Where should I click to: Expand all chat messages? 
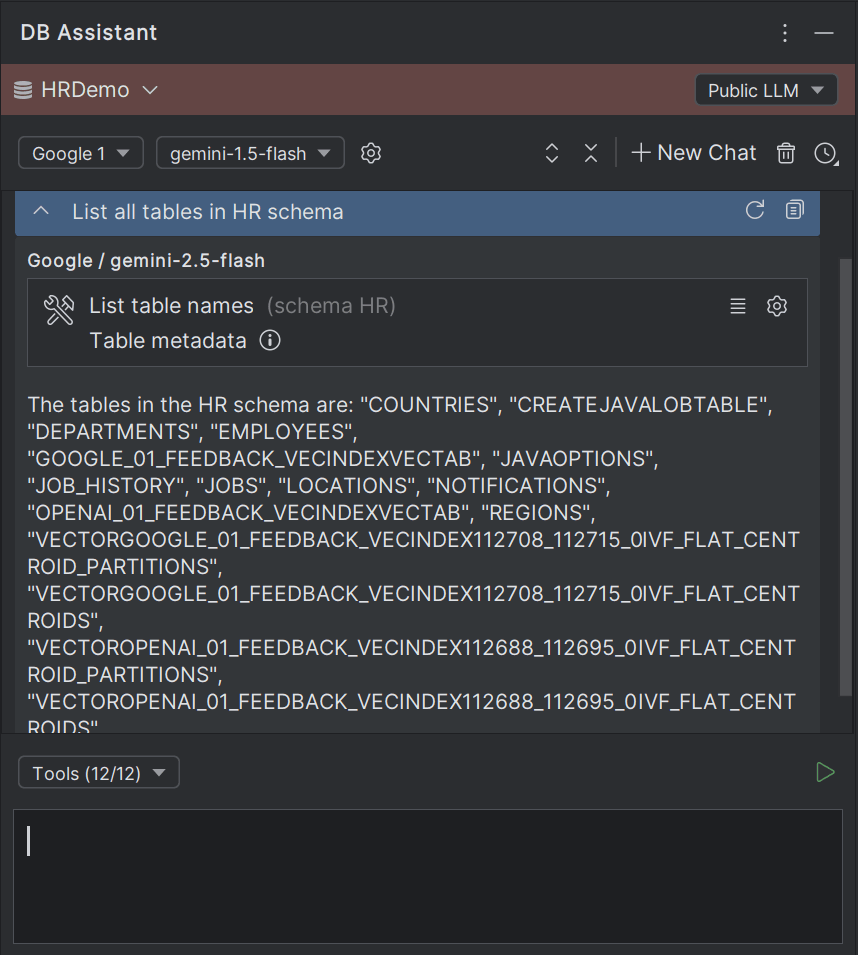[552, 153]
